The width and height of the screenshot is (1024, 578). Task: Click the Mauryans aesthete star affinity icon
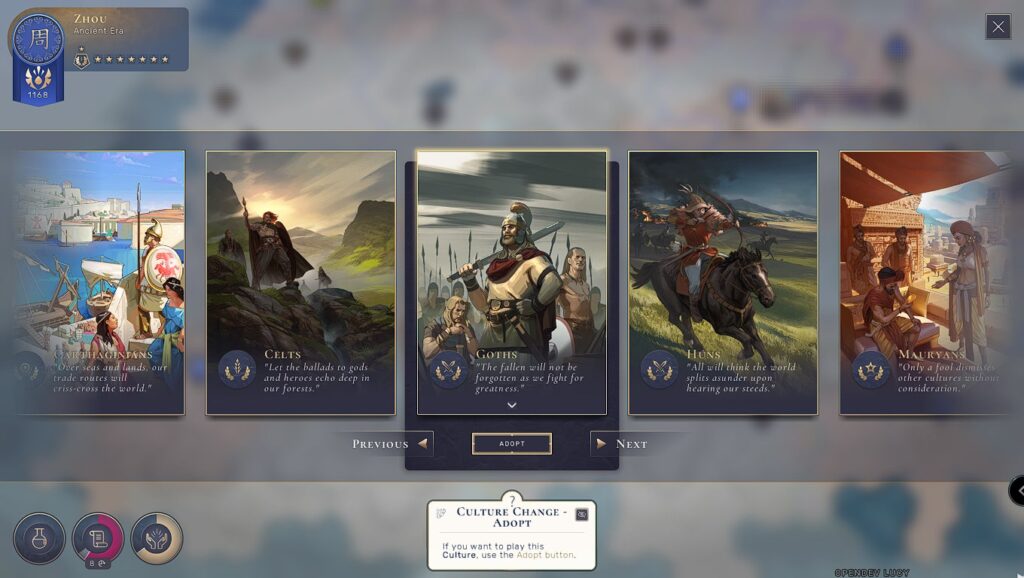tap(871, 370)
